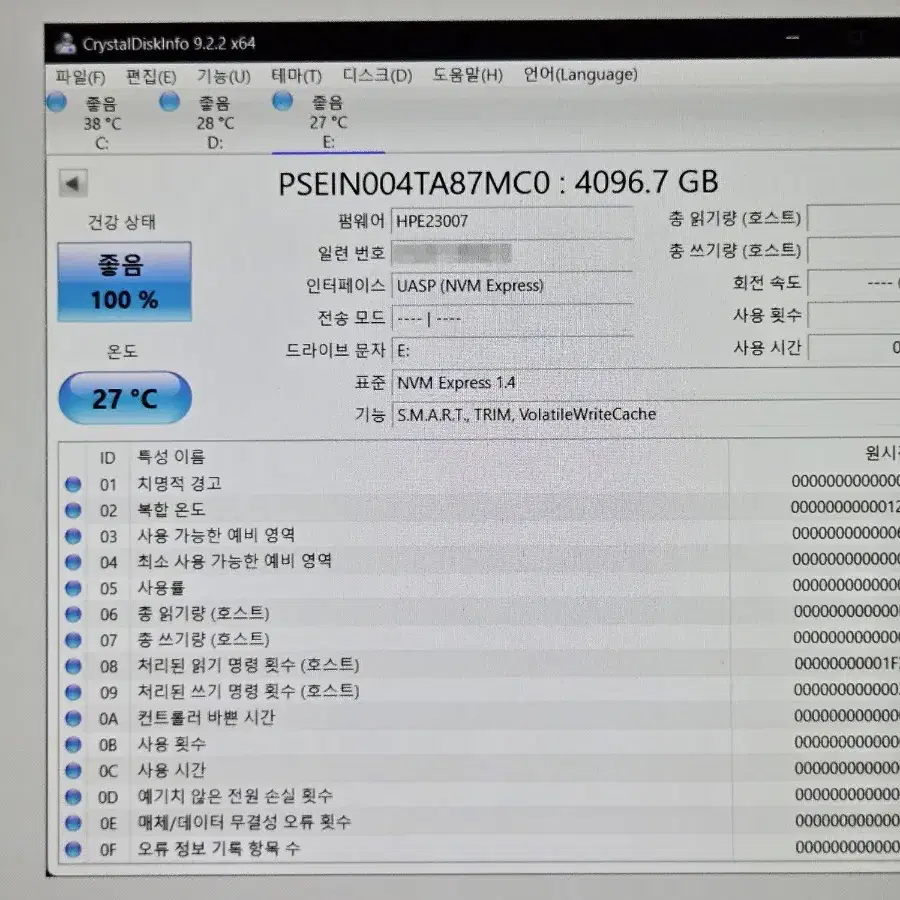Select the E: drive tab at 27 °C
Image resolution: width=900 pixels, height=900 pixels.
(328, 122)
